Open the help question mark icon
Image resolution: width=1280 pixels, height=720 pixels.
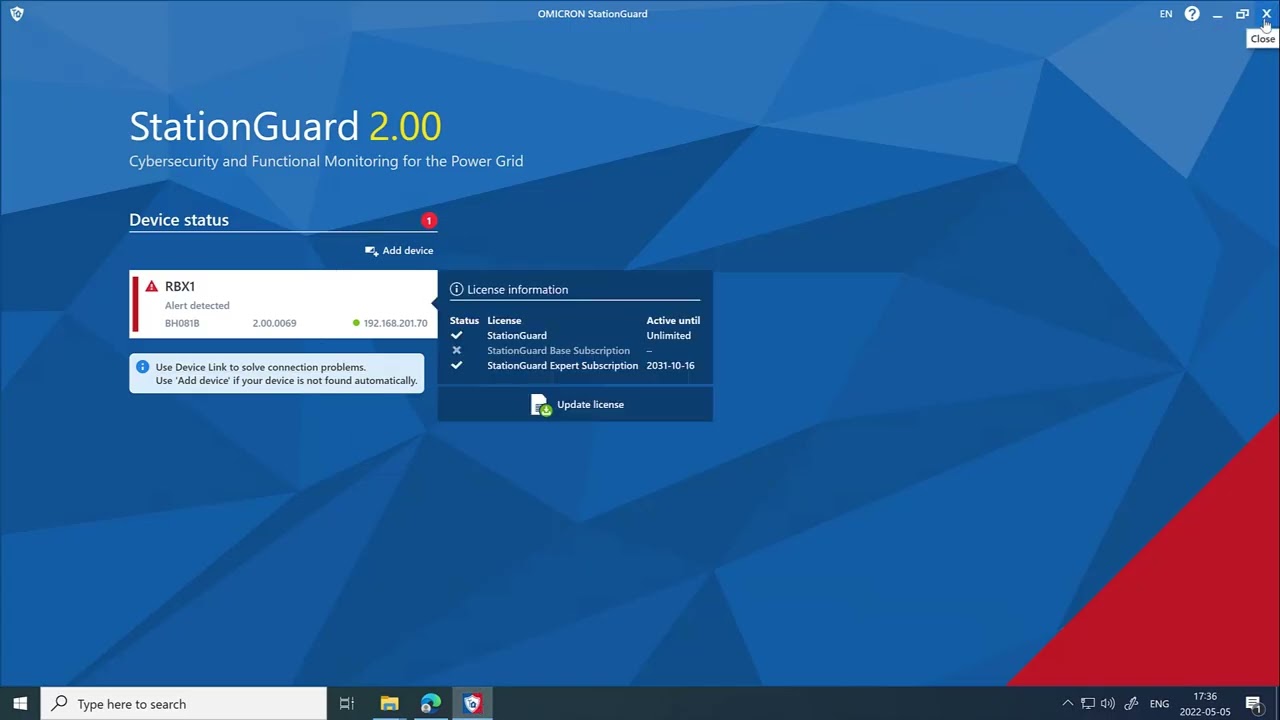point(1192,14)
